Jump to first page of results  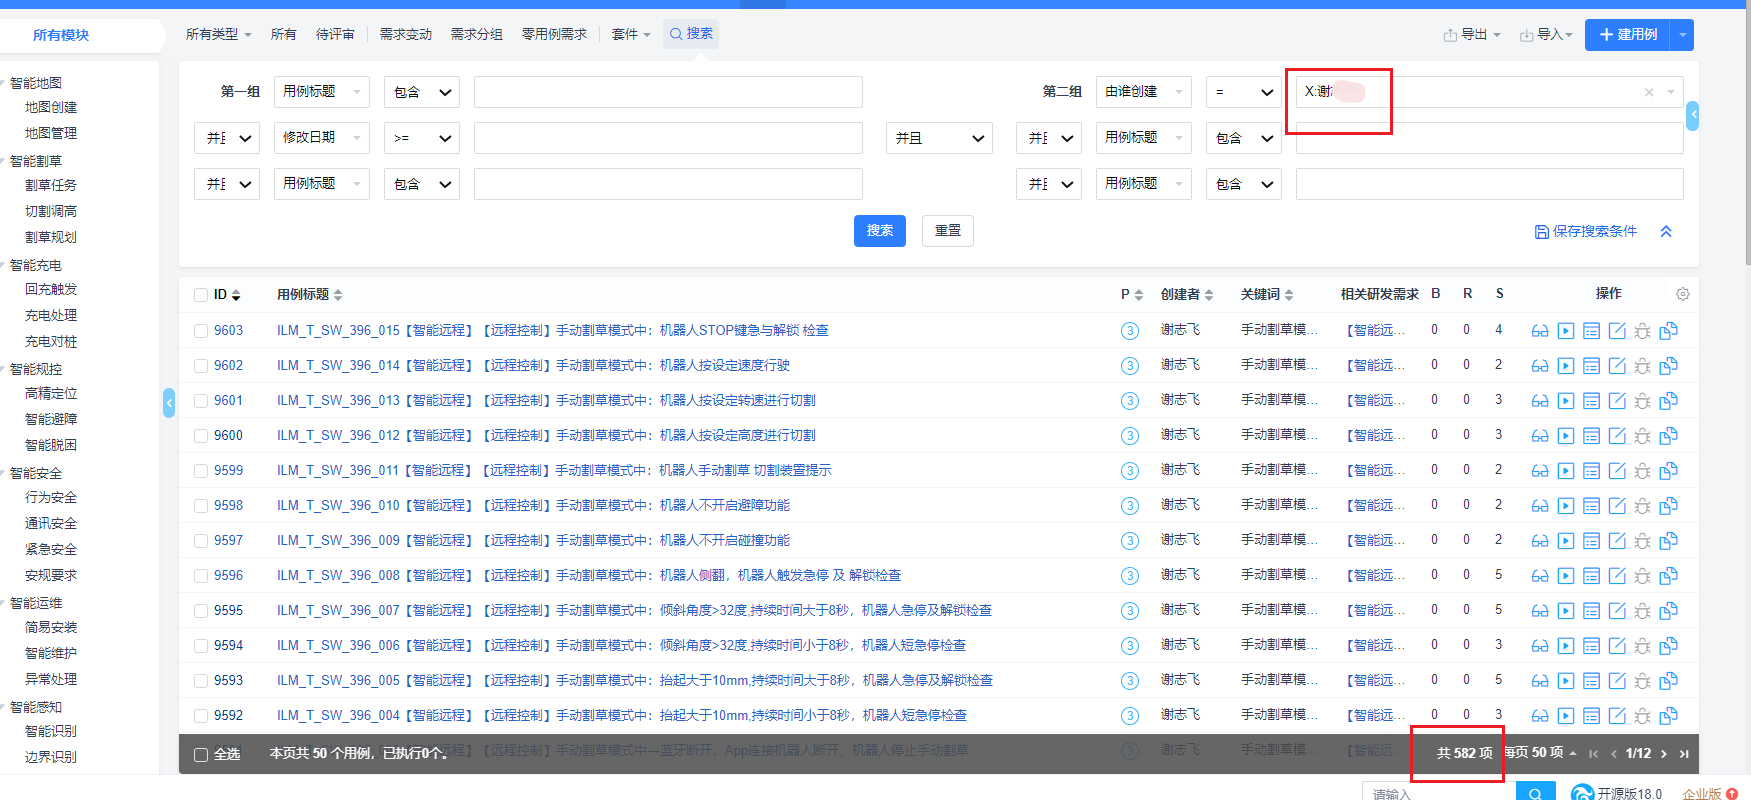coord(1594,754)
